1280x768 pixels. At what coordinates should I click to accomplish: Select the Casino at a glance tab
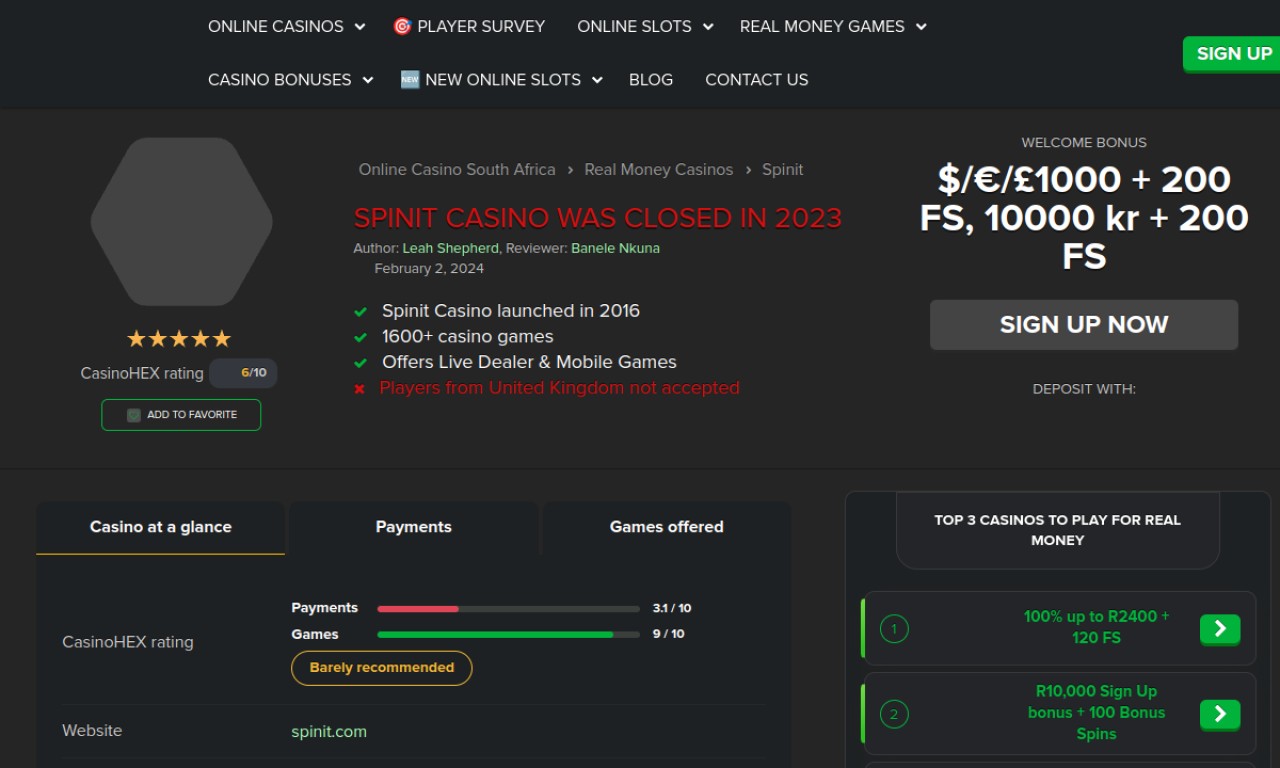pos(161,527)
